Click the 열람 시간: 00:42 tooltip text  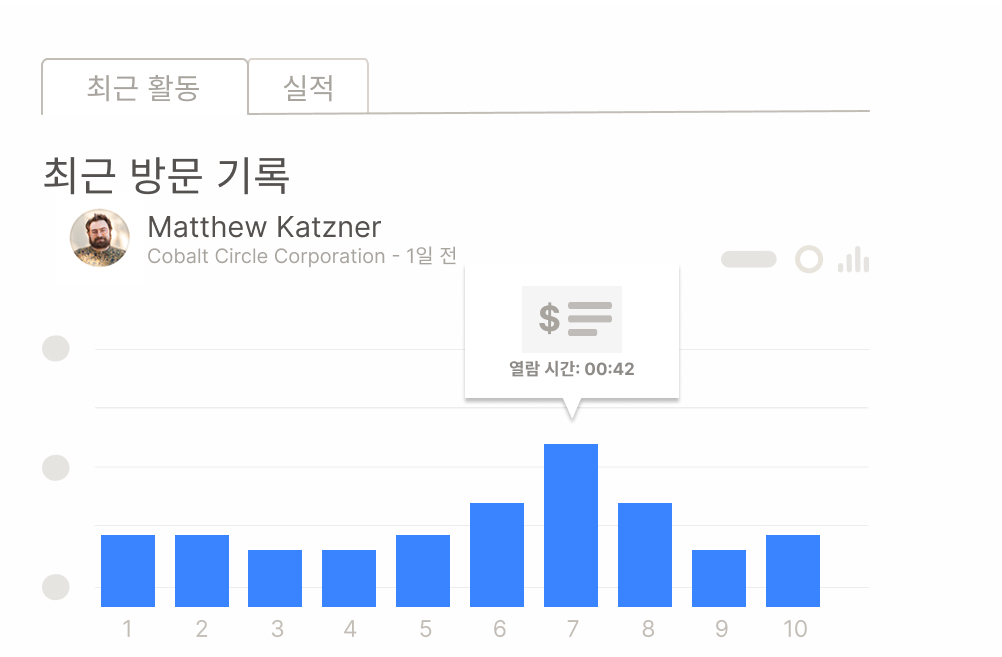(572, 370)
